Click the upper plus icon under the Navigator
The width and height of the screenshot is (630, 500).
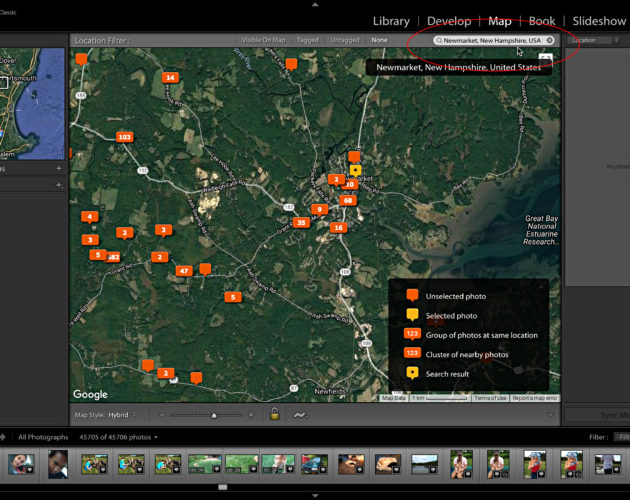pyautogui.click(x=59, y=168)
